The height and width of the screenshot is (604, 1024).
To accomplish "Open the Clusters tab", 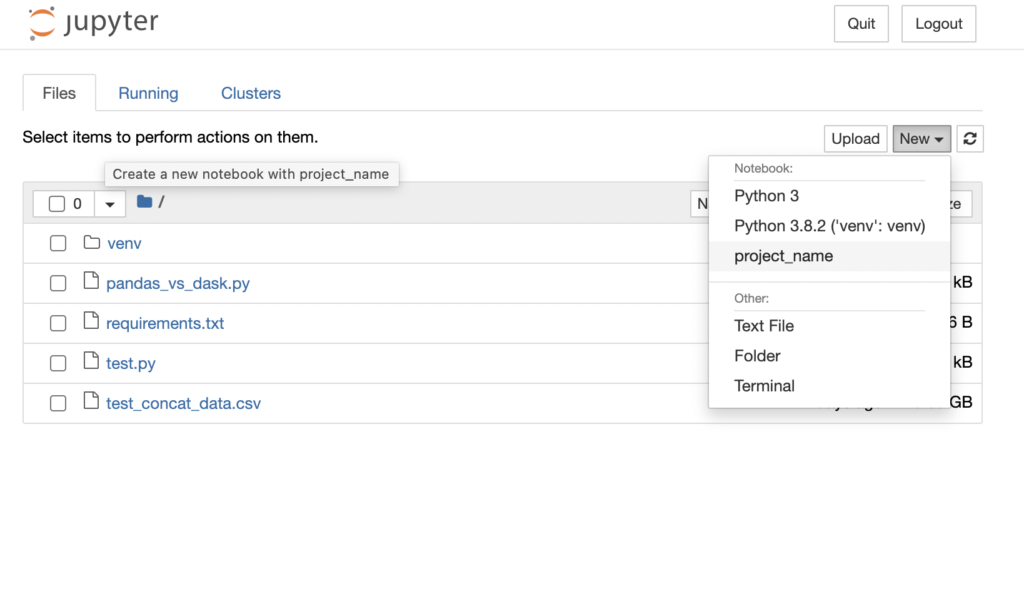I will point(250,93).
